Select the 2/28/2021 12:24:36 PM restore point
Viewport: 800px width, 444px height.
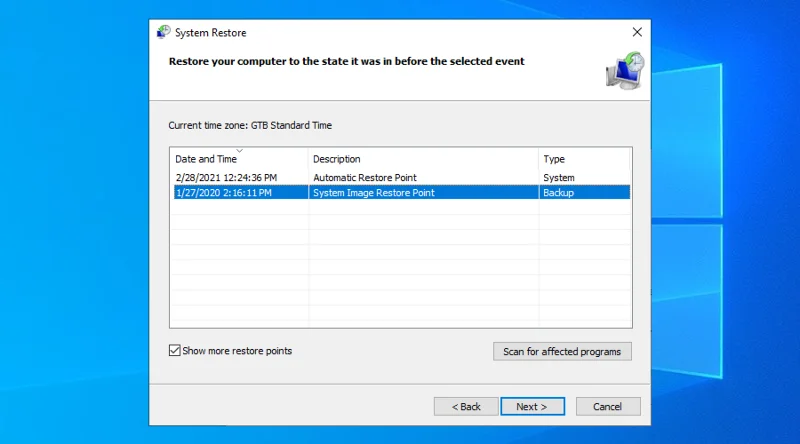pos(402,178)
